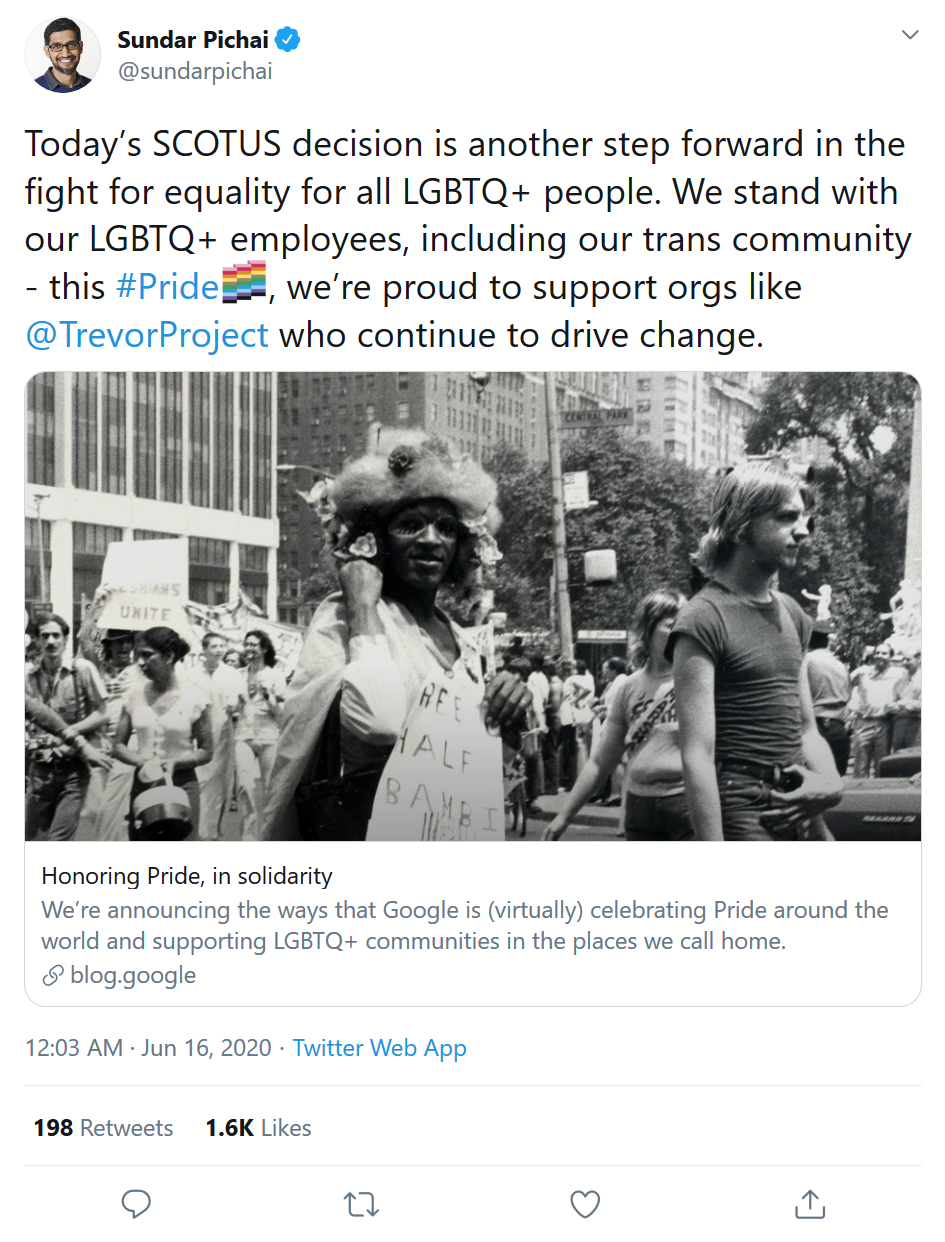
Task: View the 1.6K Likes list
Action: [x=258, y=1128]
